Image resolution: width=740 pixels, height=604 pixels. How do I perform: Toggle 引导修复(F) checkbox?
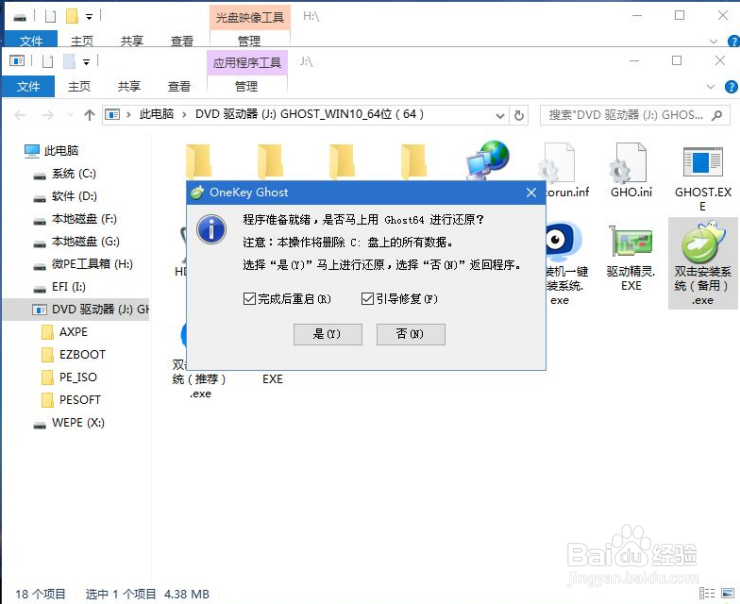[x=399, y=299]
